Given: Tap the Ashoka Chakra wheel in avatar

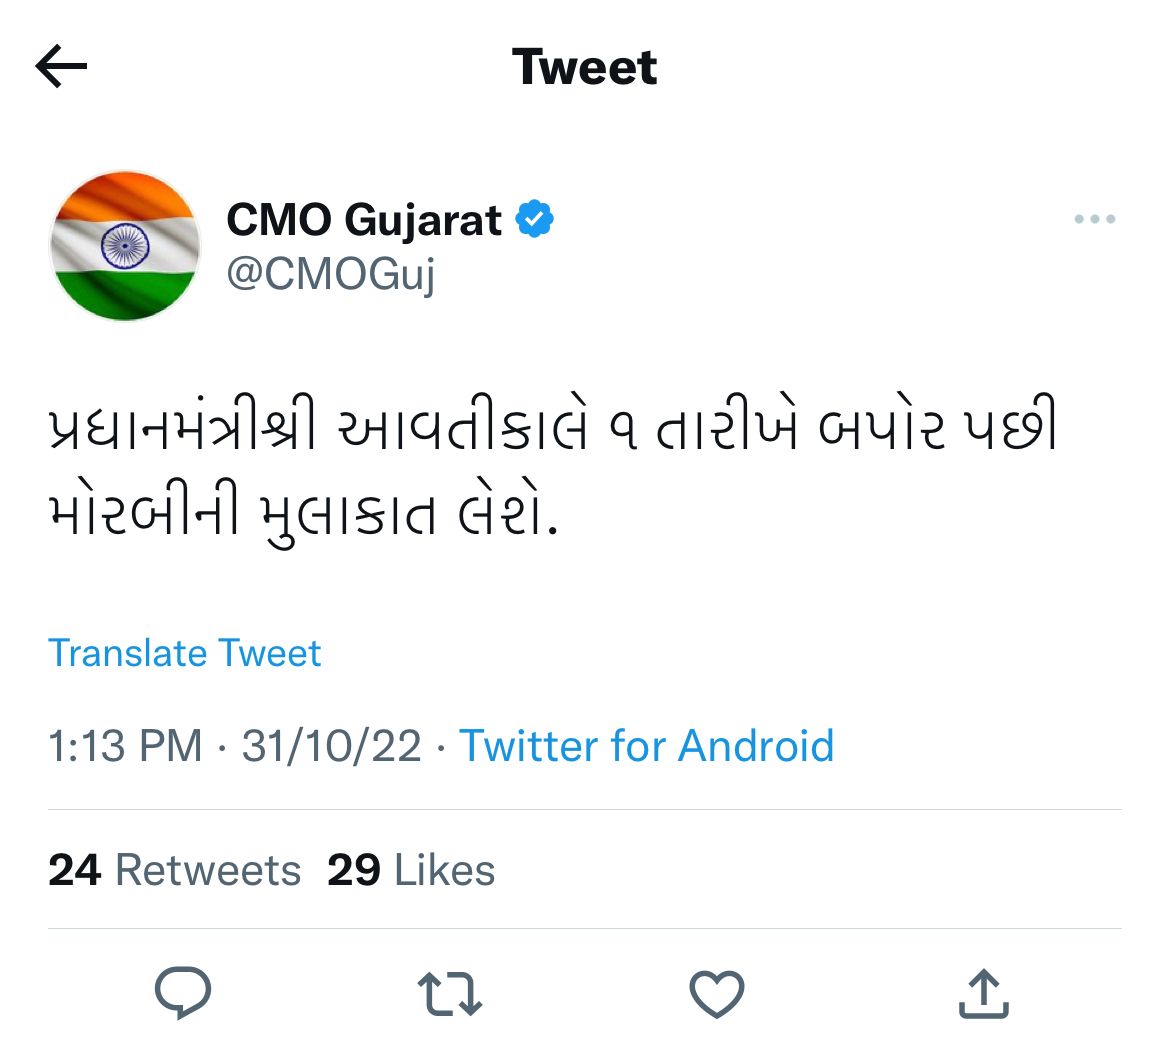Looking at the screenshot, I should tap(125, 245).
